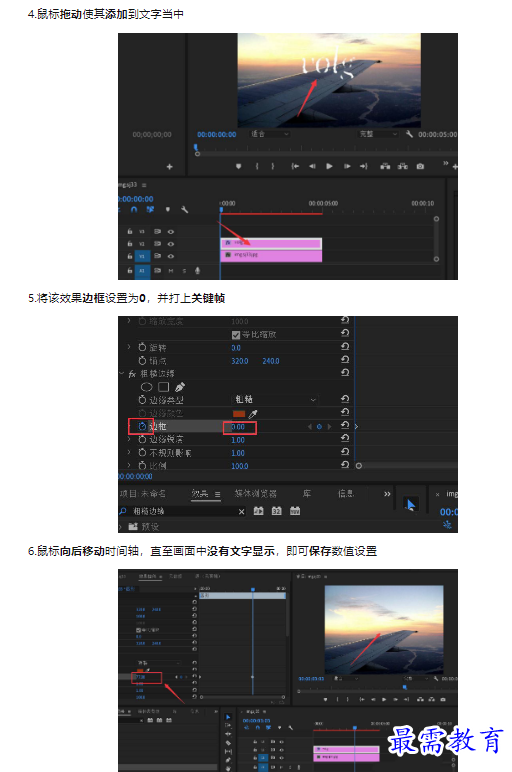Click the 边框 border value 0.00
Image resolution: width=512 pixels, height=772 pixels.
tap(238, 427)
